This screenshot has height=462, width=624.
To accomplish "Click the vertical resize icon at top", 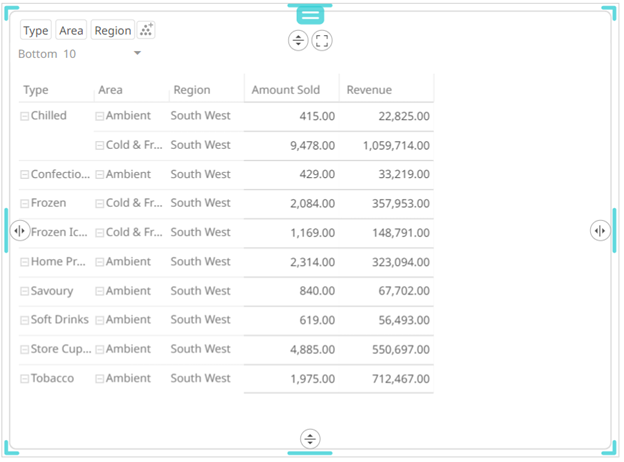I will coord(298,41).
